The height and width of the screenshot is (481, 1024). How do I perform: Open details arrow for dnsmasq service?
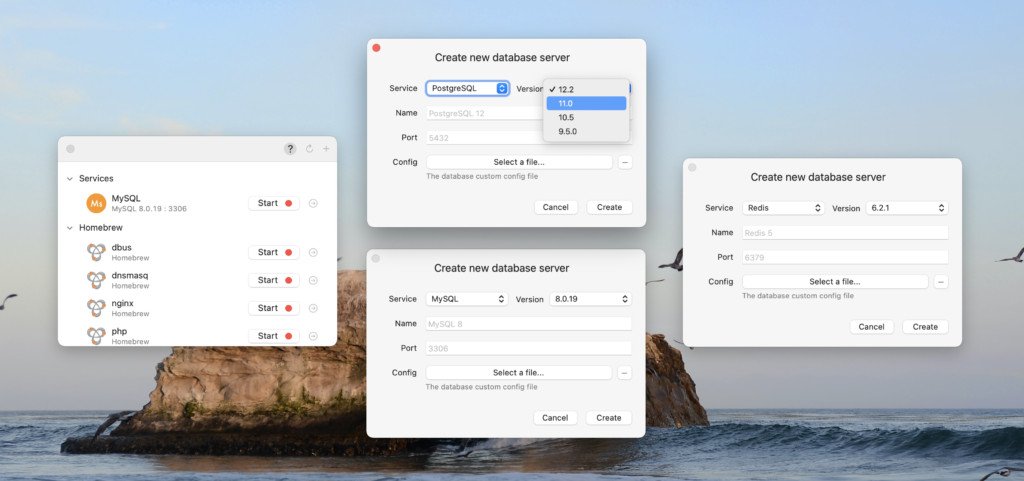(313, 280)
